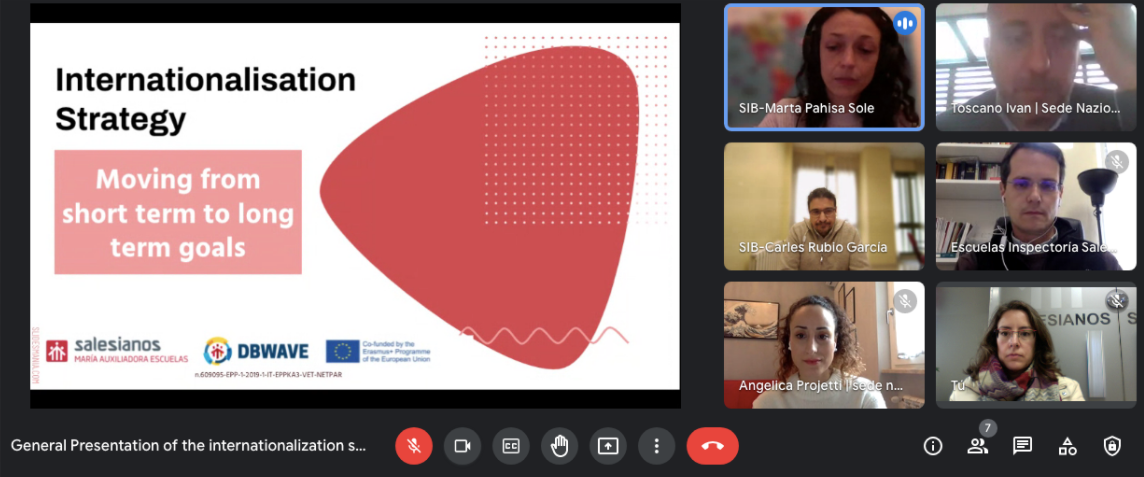Open the chat with everyone panel
Image resolution: width=1144 pixels, height=477 pixels.
(x=1022, y=446)
